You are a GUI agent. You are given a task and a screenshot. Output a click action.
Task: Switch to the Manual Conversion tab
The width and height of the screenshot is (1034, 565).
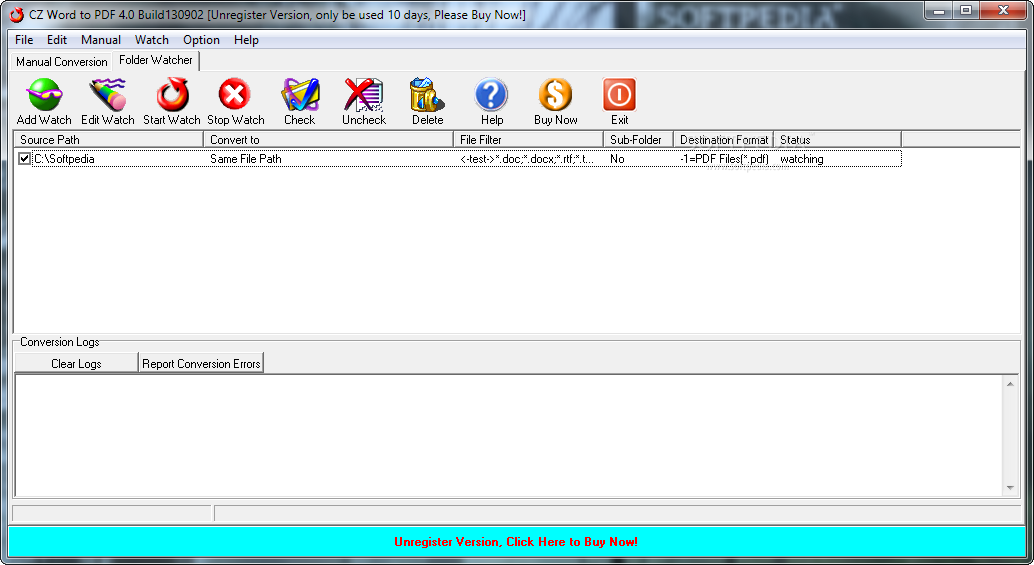point(62,62)
